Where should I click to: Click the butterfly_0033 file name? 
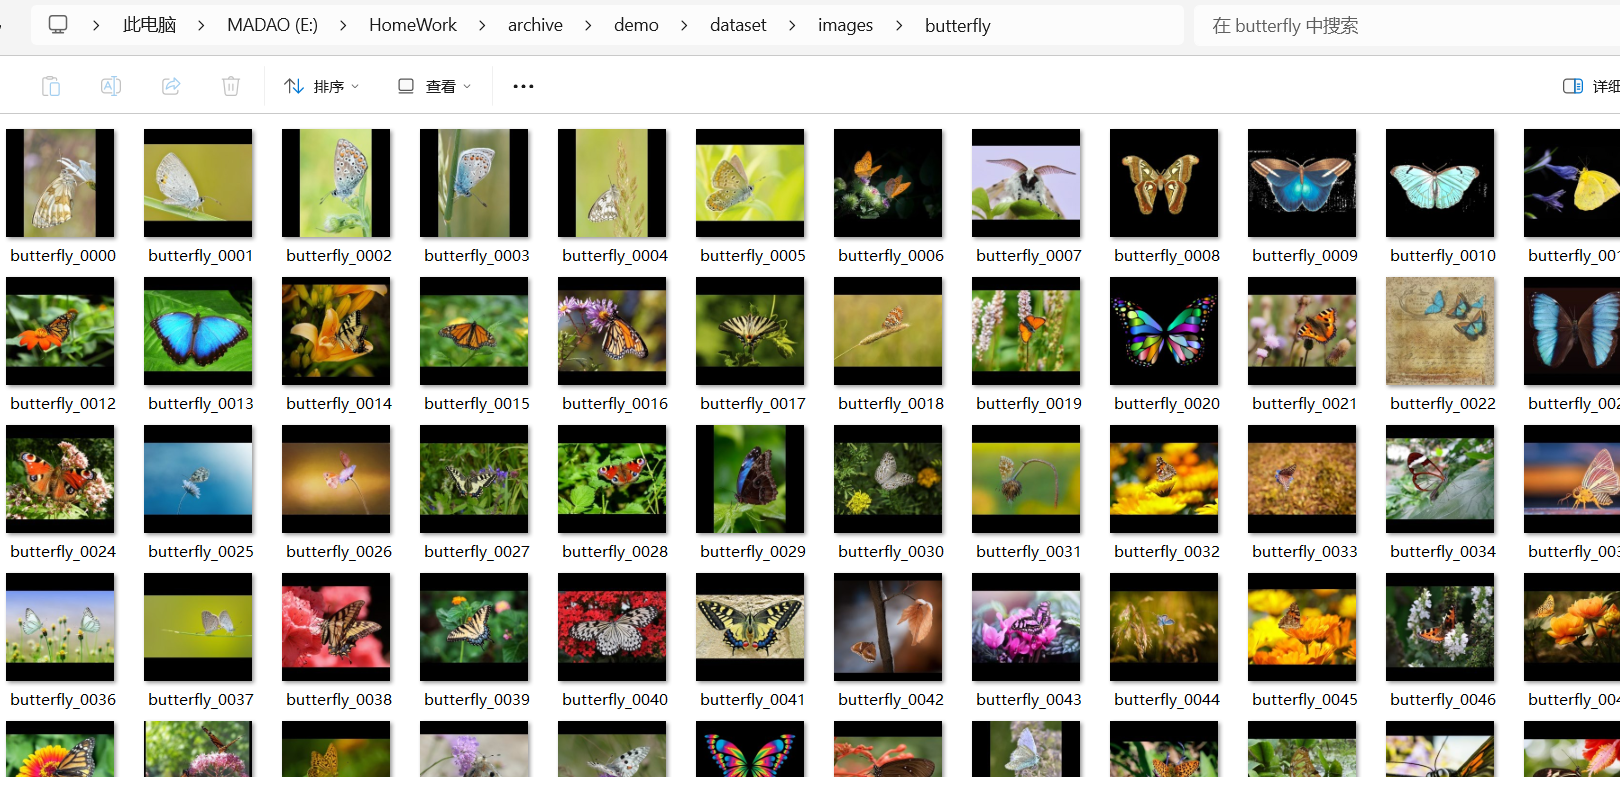coord(1305,552)
